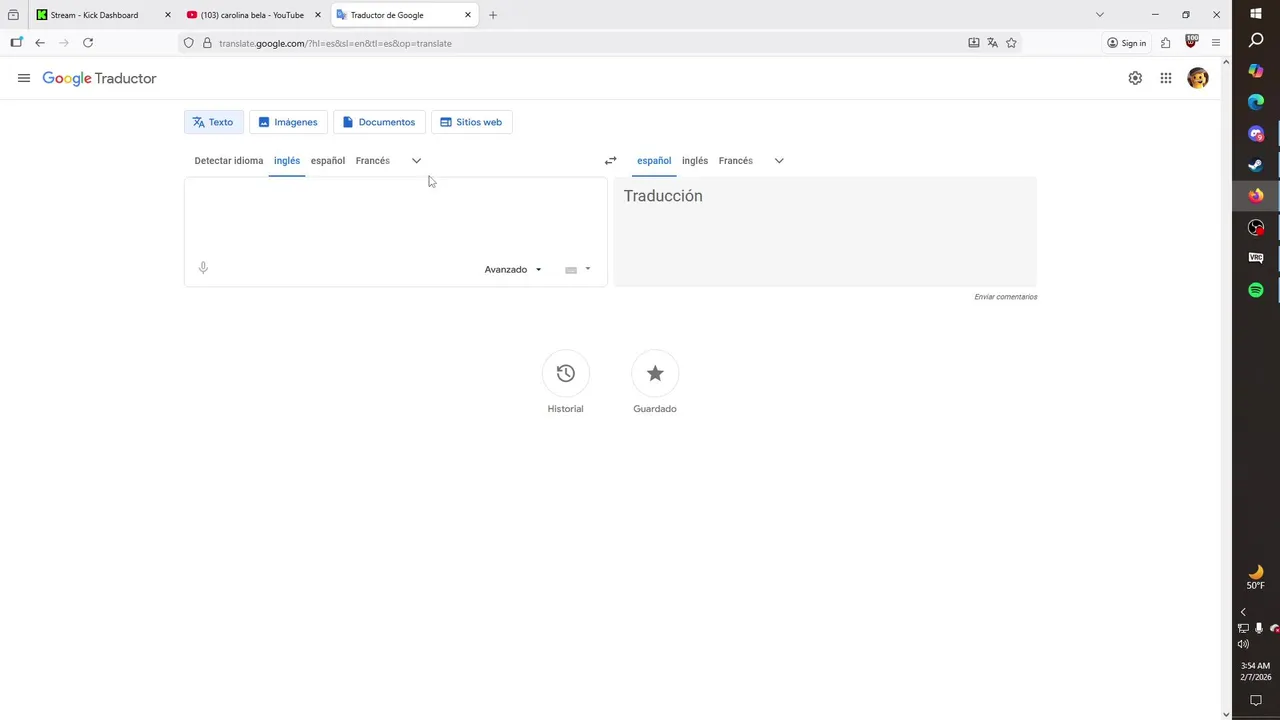Open Google Translate settings gear
Image resolution: width=1280 pixels, height=720 pixels.
1135,78
